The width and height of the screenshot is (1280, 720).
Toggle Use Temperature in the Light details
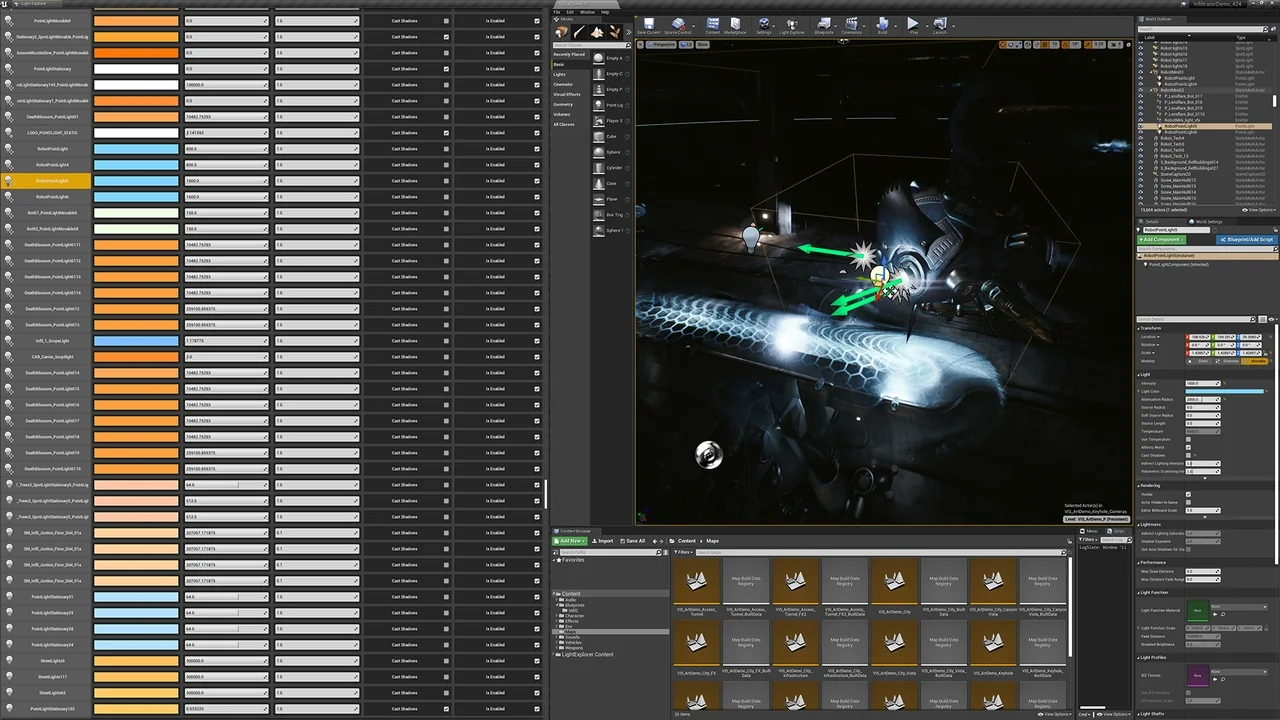point(1188,440)
